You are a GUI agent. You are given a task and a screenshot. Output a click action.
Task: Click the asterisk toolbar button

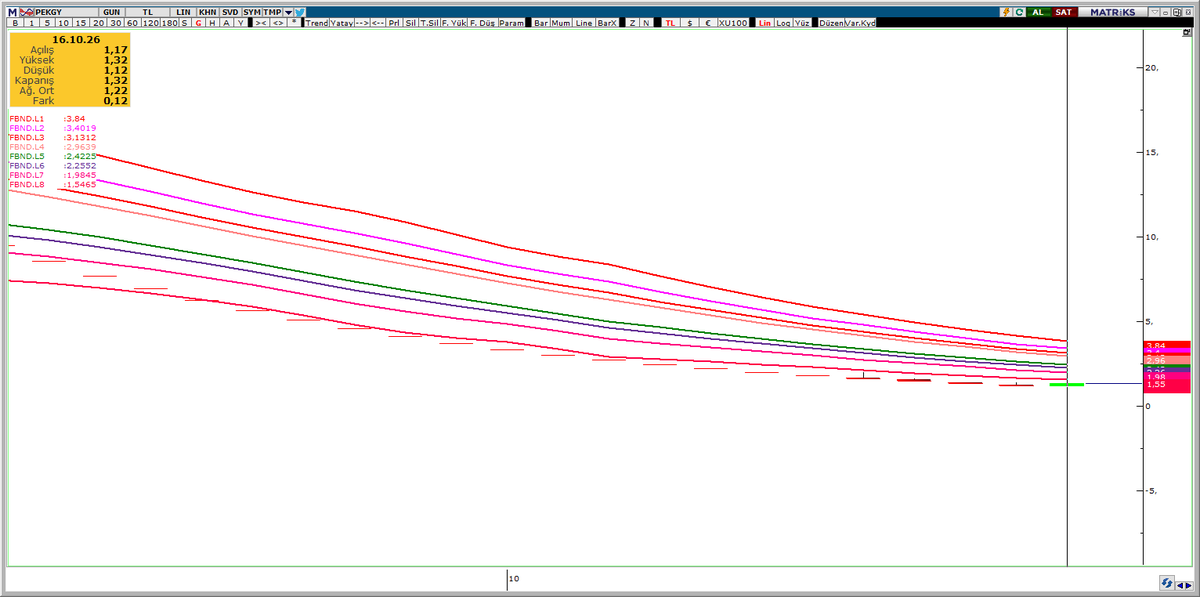[294, 22]
